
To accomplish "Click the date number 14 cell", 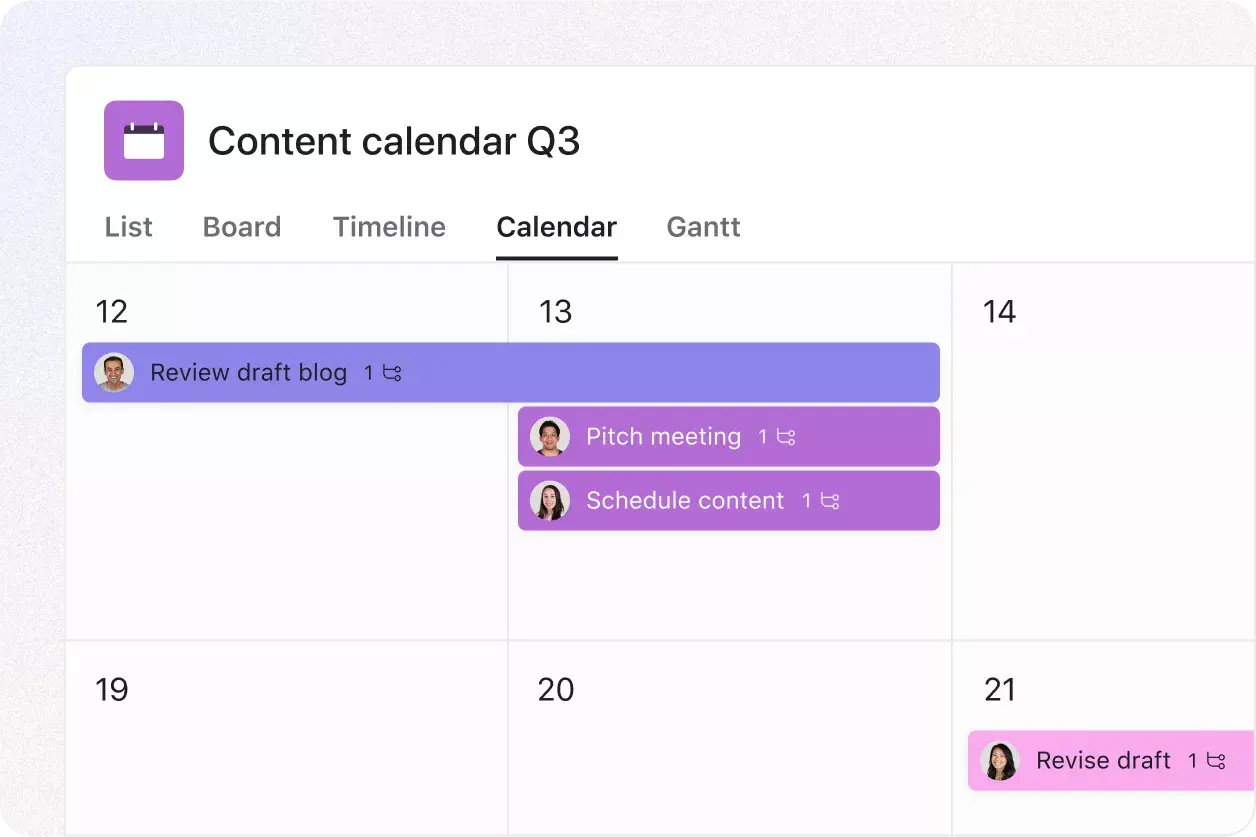I will (x=999, y=311).
